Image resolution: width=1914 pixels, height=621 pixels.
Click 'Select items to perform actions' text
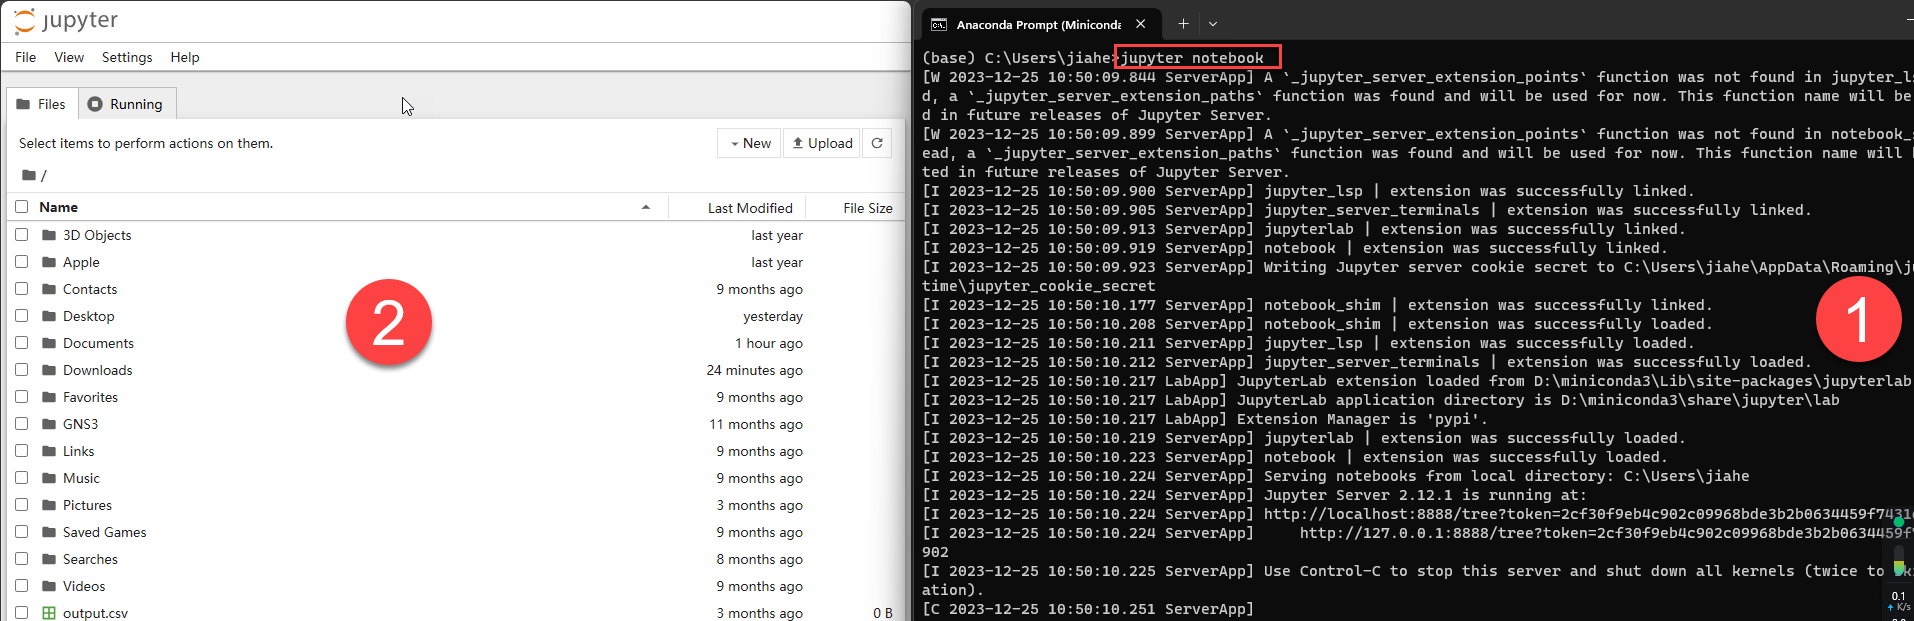(146, 143)
